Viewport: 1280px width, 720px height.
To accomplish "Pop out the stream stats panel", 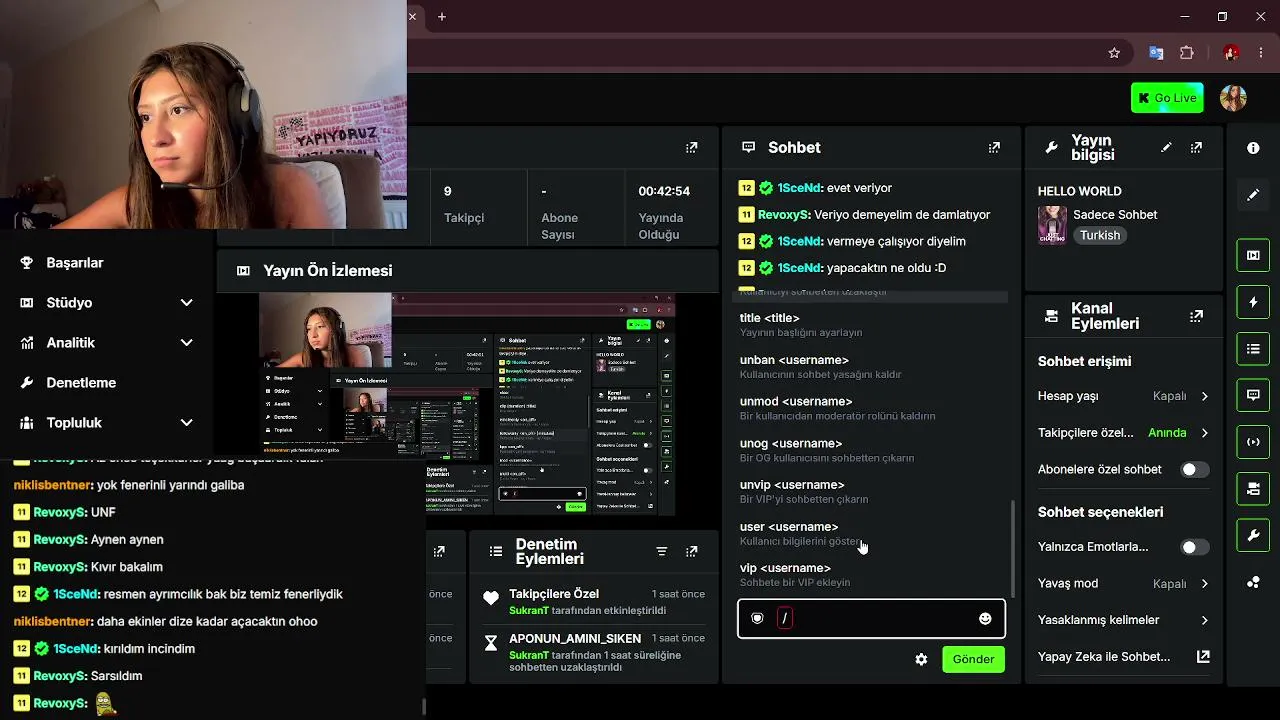I will [x=691, y=147].
